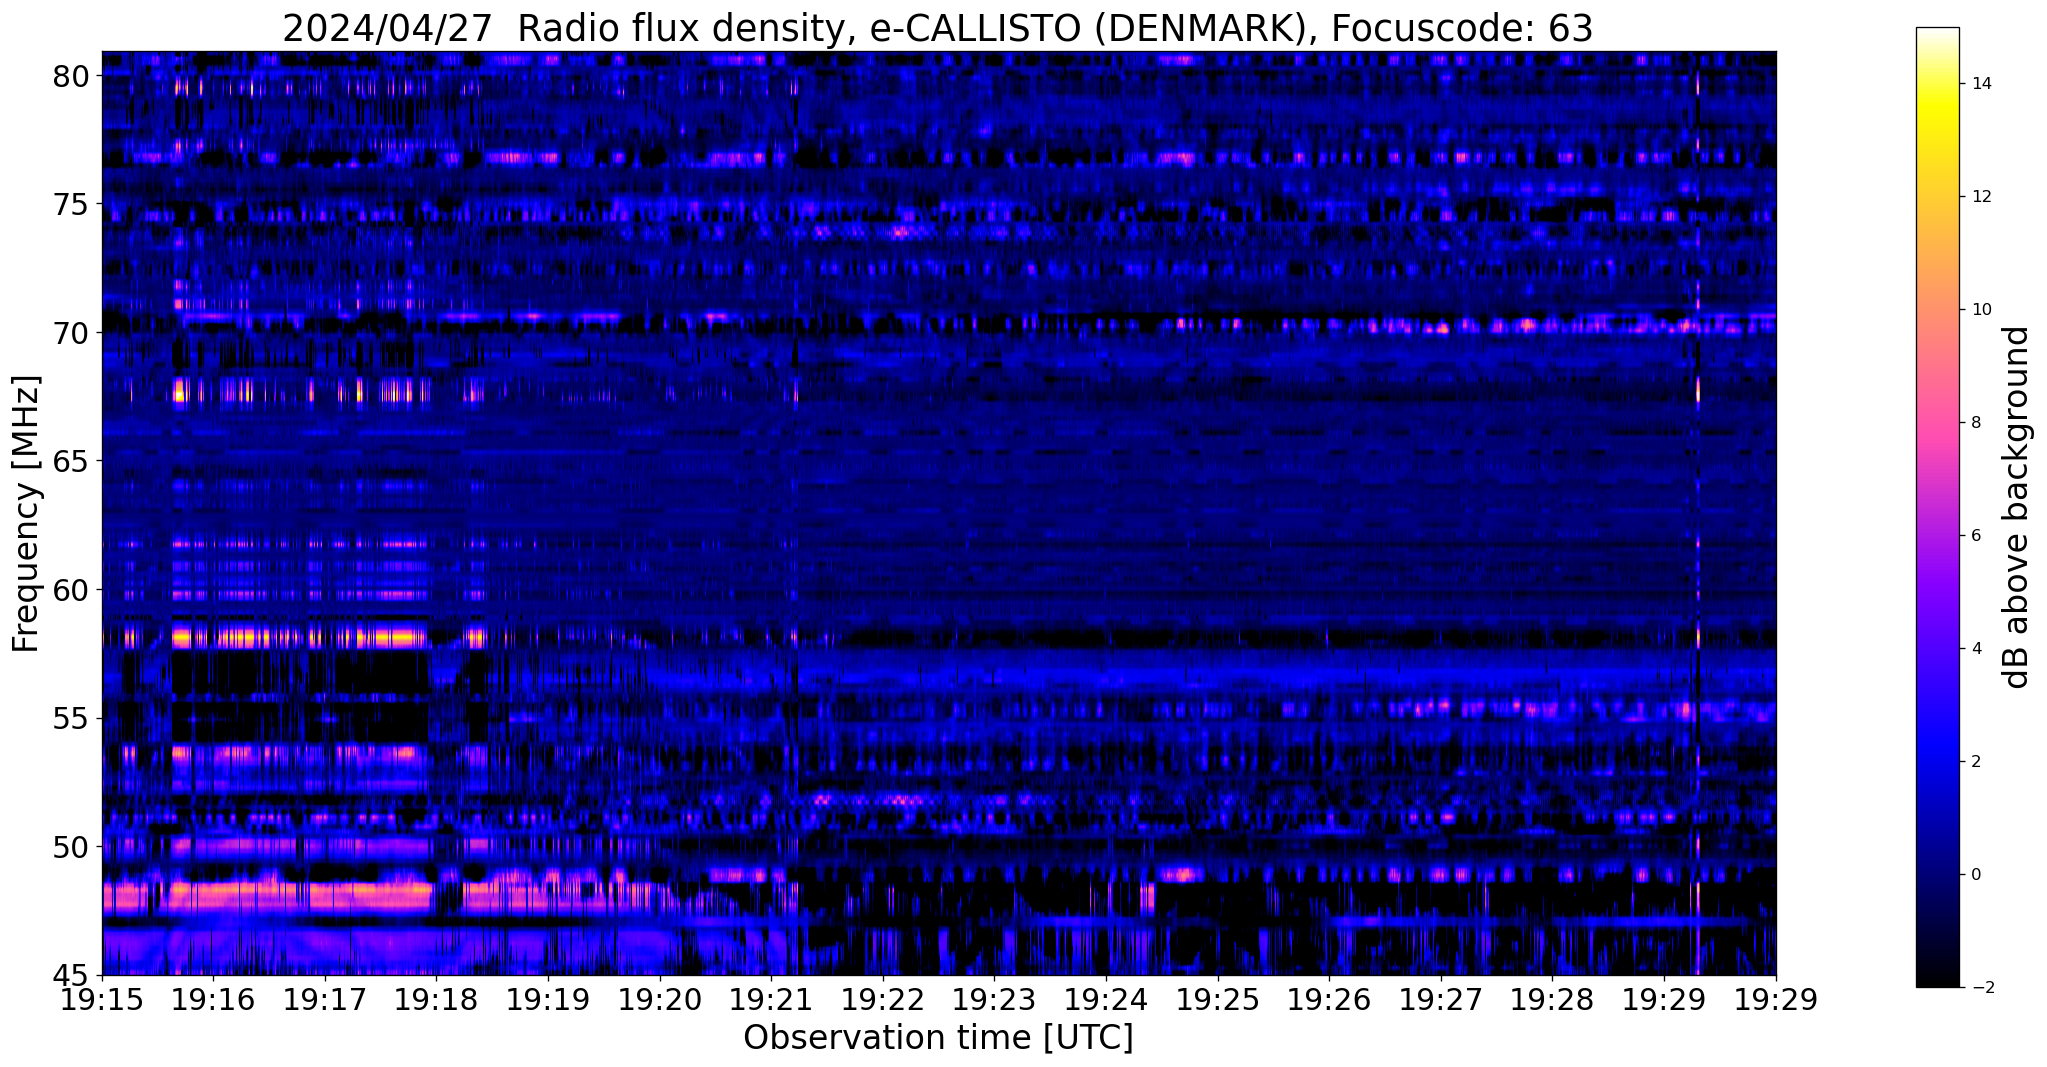
Task: Select the 19:19 time tick label
Action: pyautogui.click(x=548, y=999)
